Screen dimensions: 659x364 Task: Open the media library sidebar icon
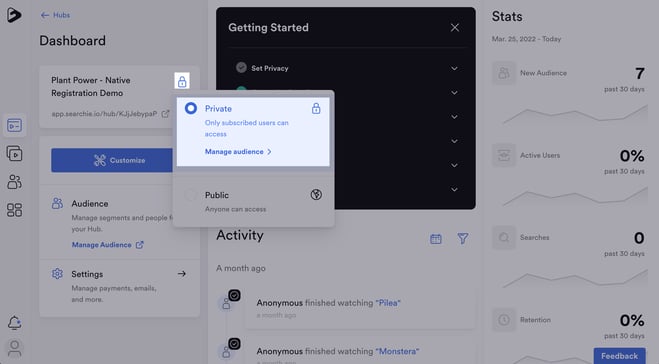14,153
